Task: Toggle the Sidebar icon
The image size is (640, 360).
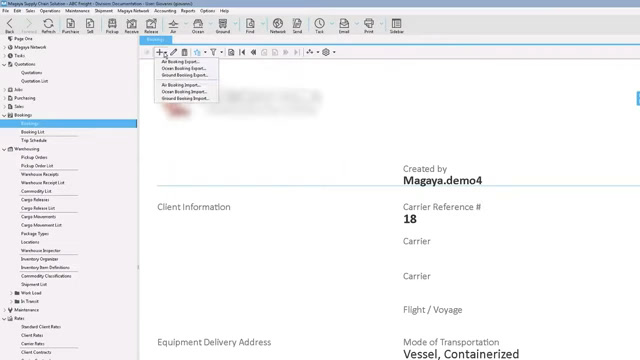Action: coord(396,24)
